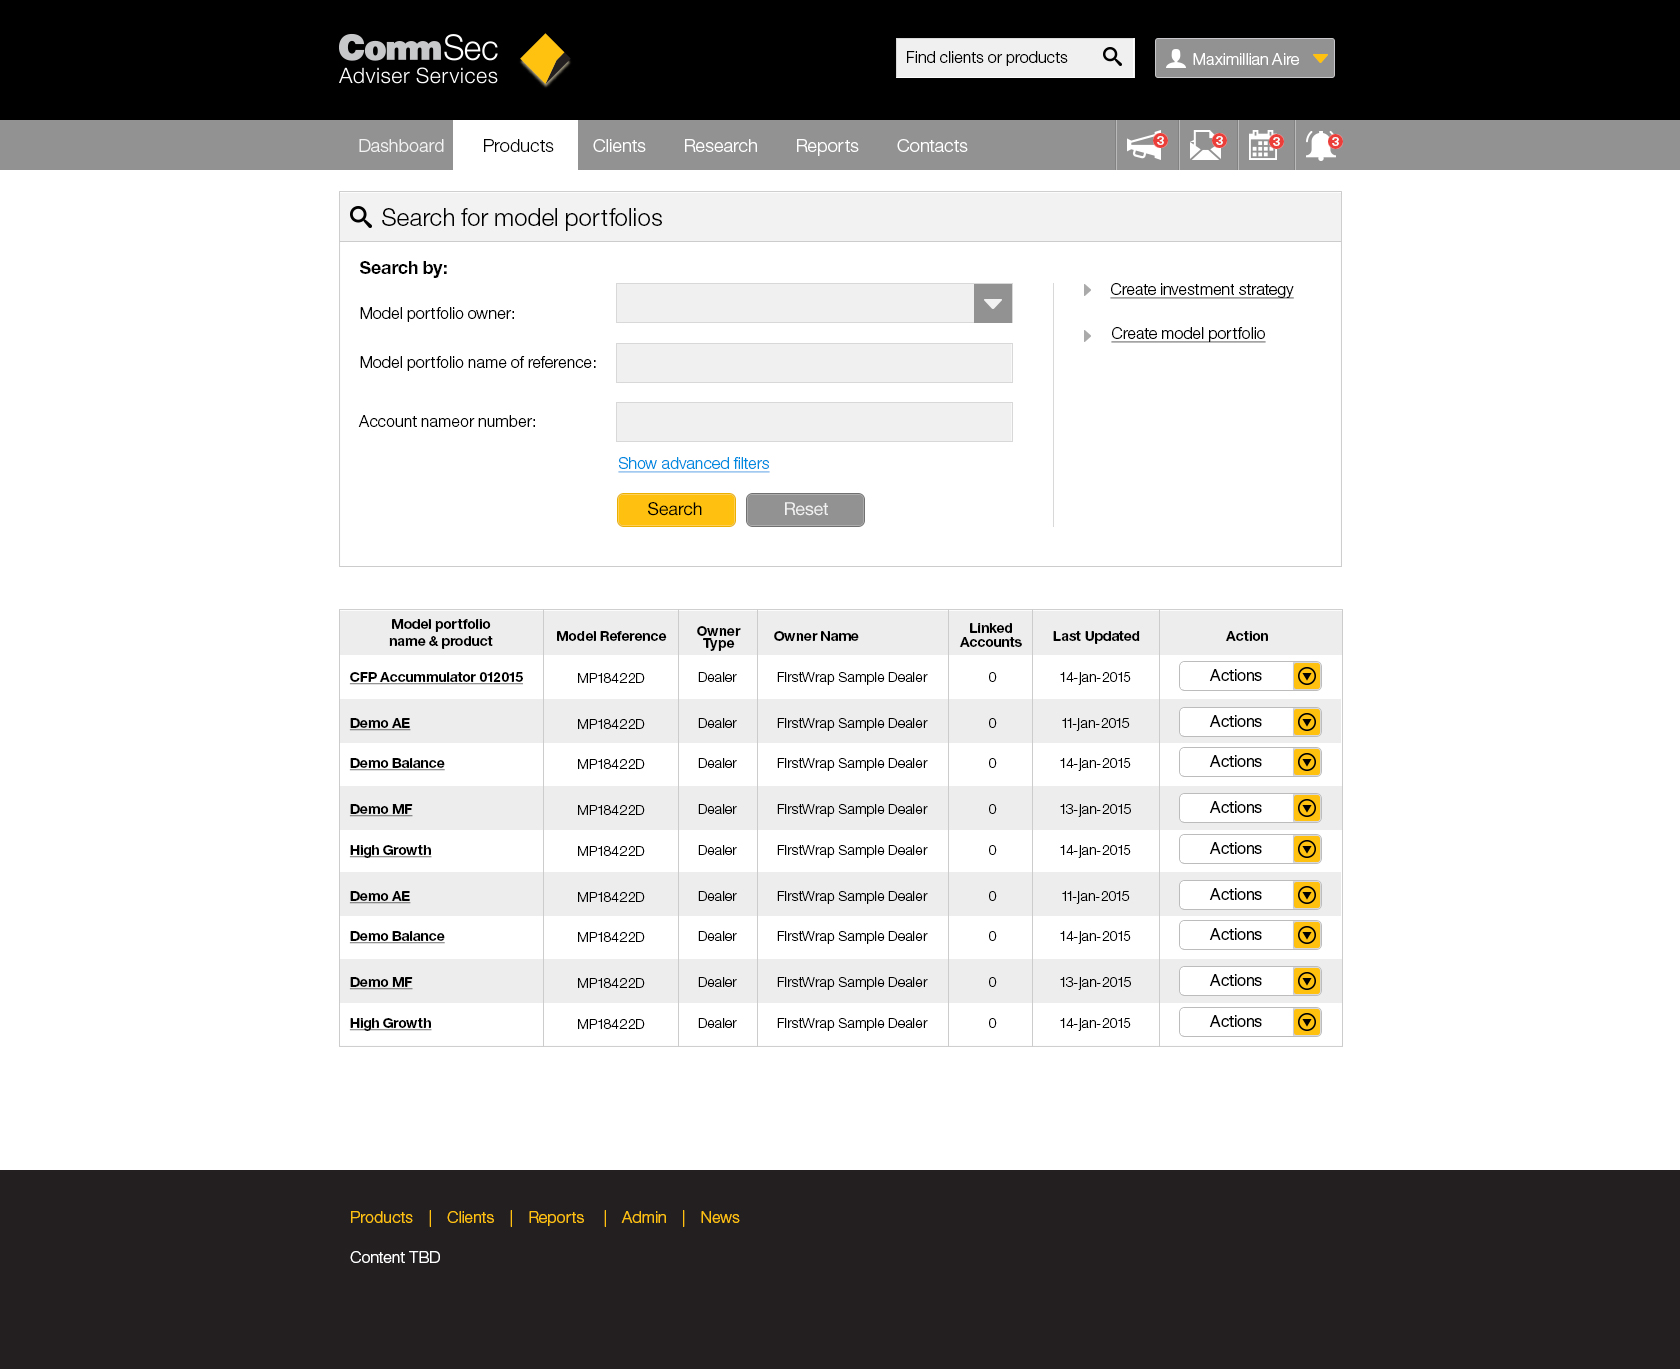The height and width of the screenshot is (1369, 1680).
Task: Click the Model portfolio name of reference field
Action: (x=814, y=363)
